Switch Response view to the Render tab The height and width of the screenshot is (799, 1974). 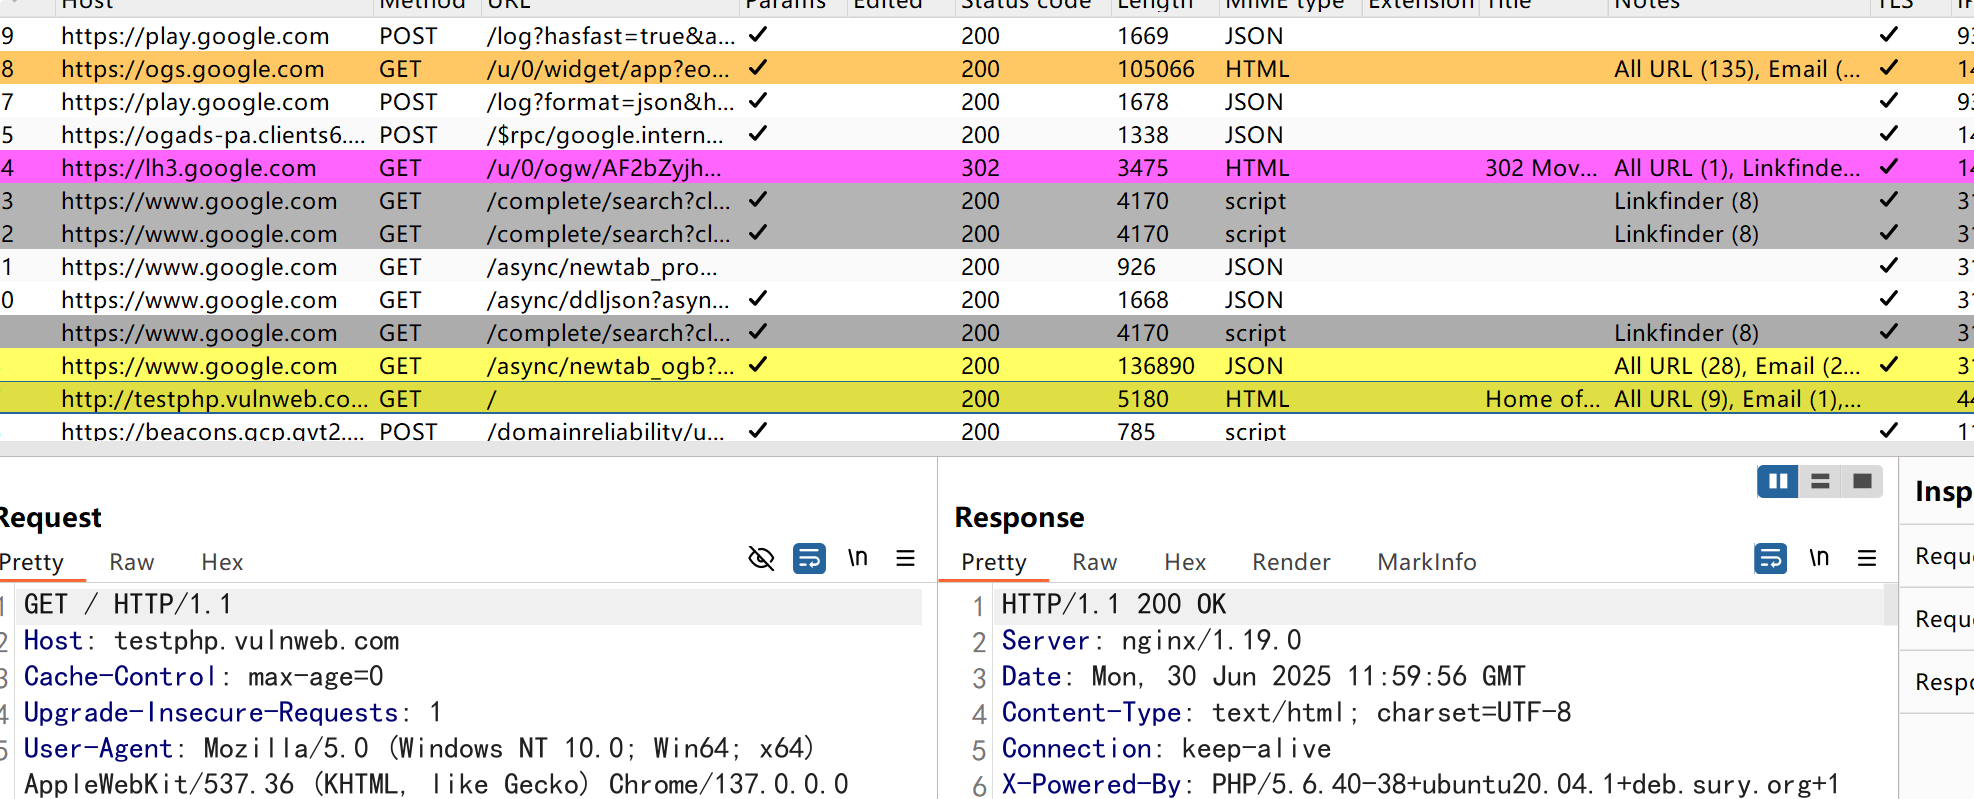click(1291, 562)
